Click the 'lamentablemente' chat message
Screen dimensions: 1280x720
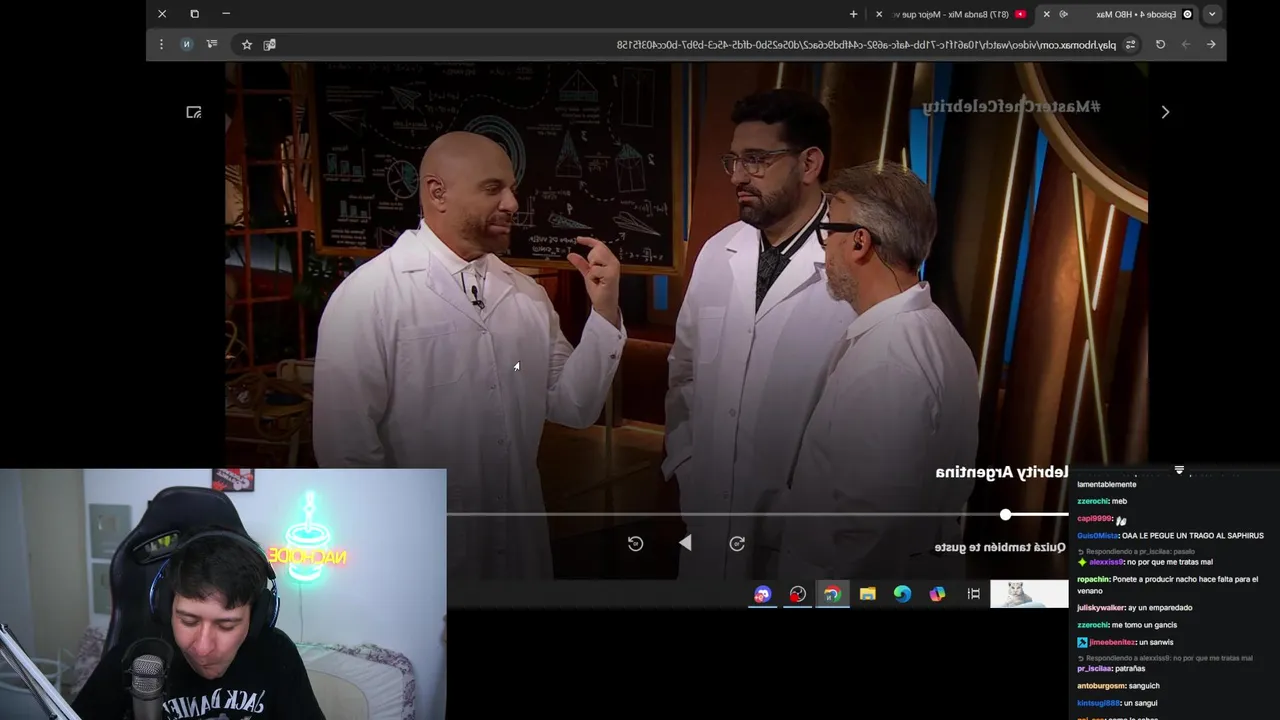point(1107,484)
